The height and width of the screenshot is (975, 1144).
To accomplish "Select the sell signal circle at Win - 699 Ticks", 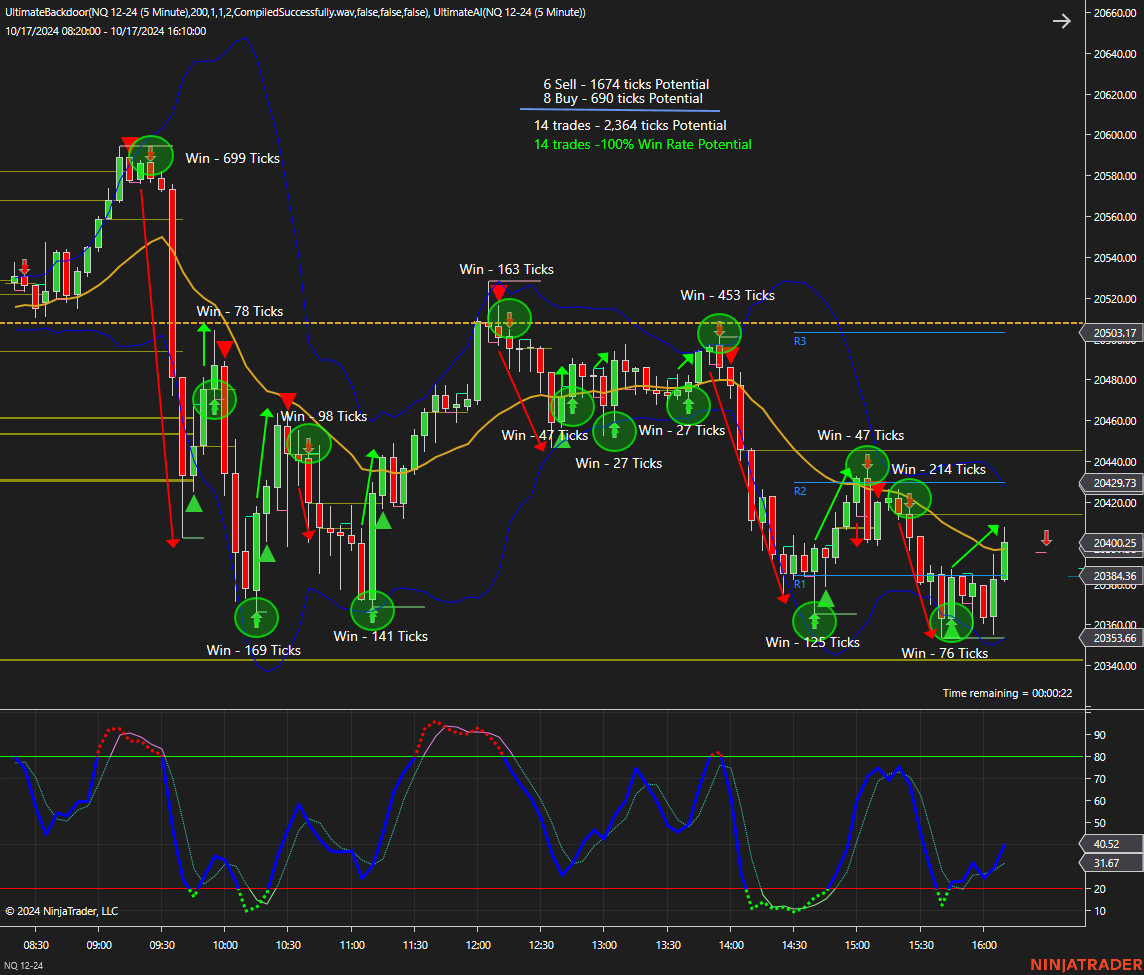I will 151,154.
